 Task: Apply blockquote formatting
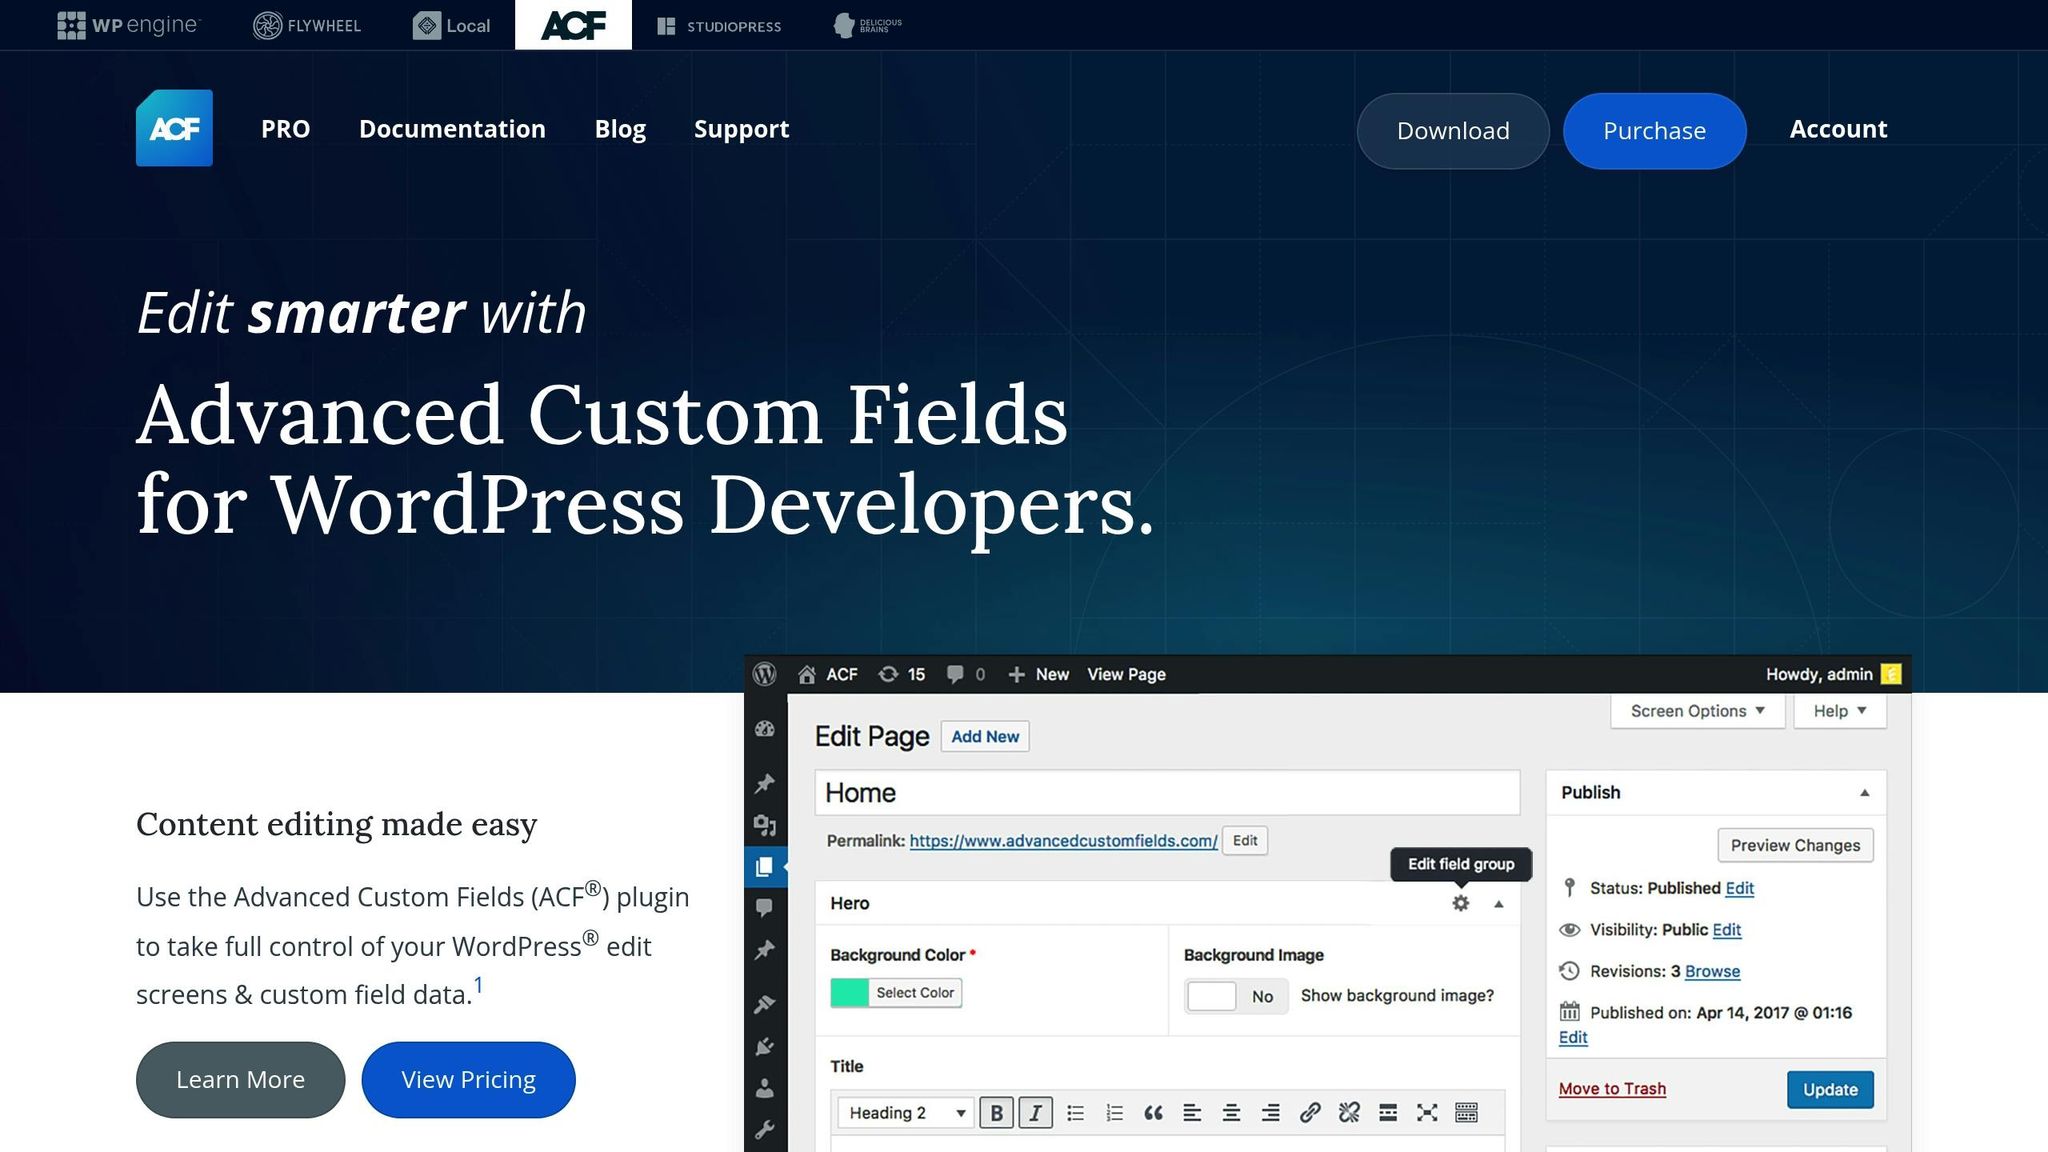point(1153,1113)
